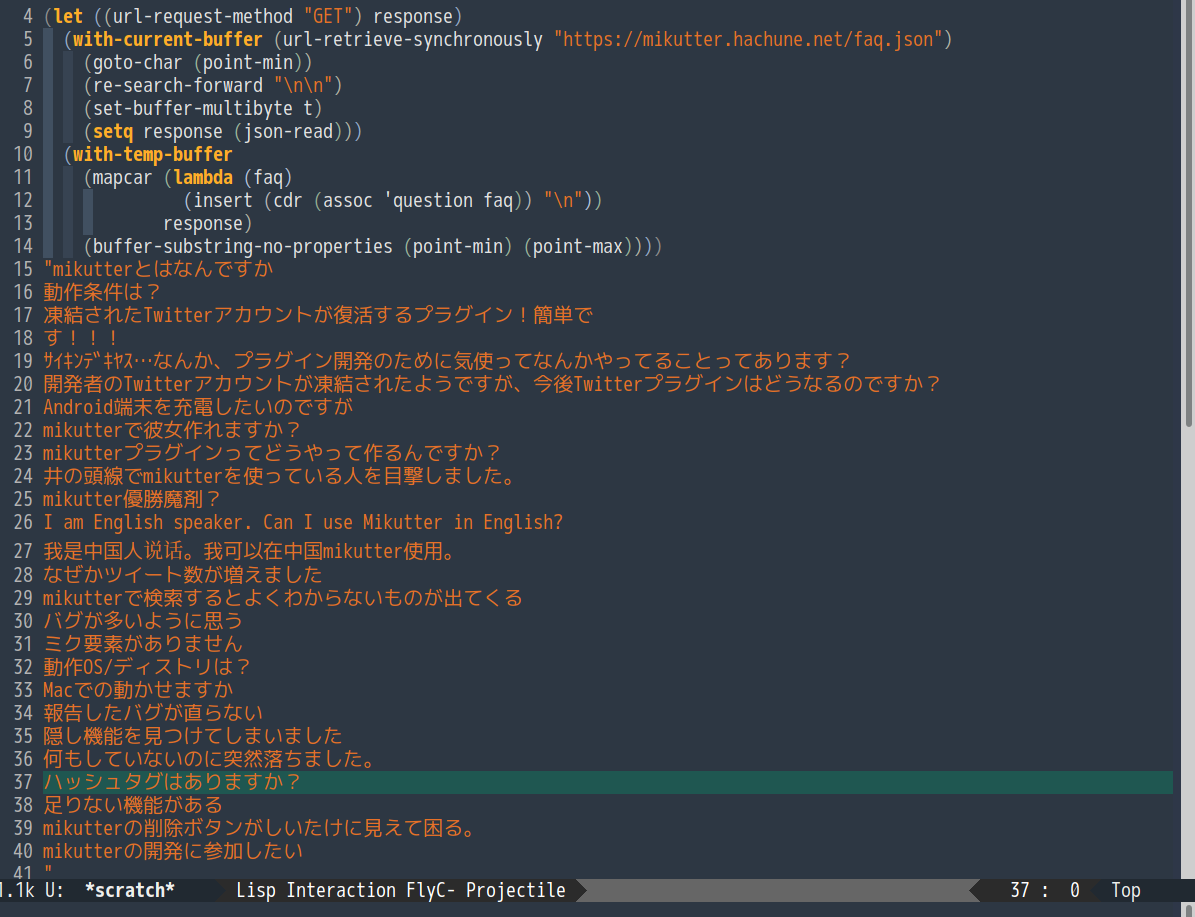Click the FlyC- minor mode indicator
1195x917 pixels.
(x=431, y=890)
